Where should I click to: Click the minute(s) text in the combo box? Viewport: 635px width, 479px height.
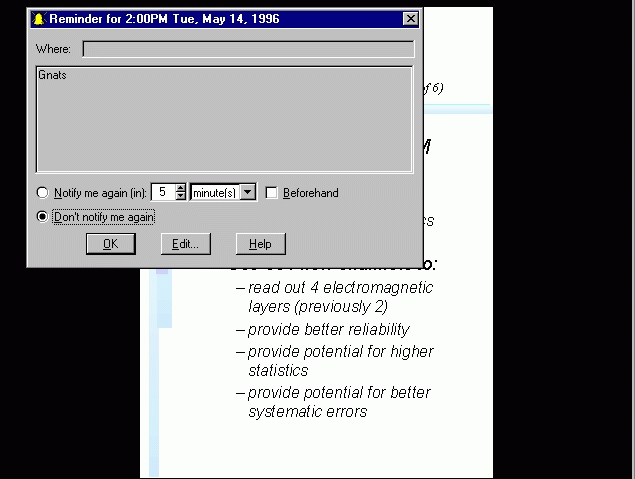click(x=215, y=192)
